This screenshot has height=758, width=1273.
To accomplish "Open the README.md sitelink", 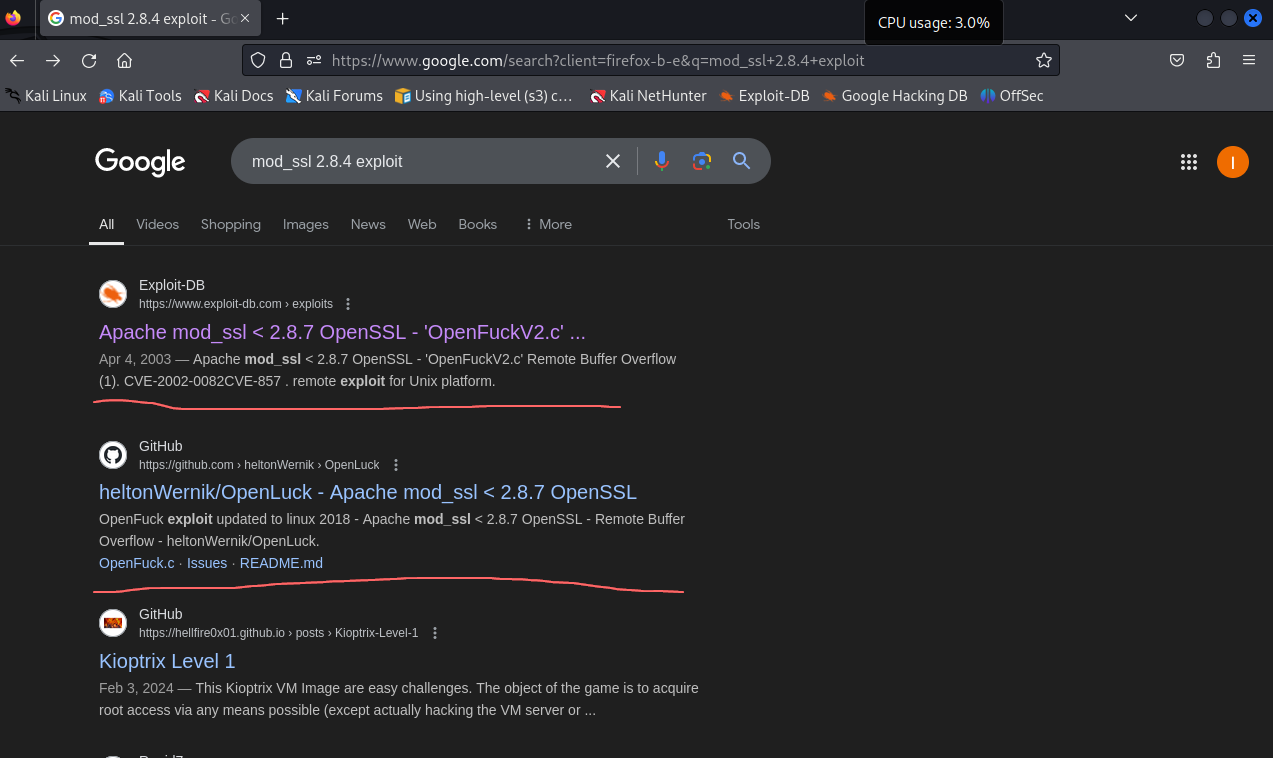I will point(281,563).
